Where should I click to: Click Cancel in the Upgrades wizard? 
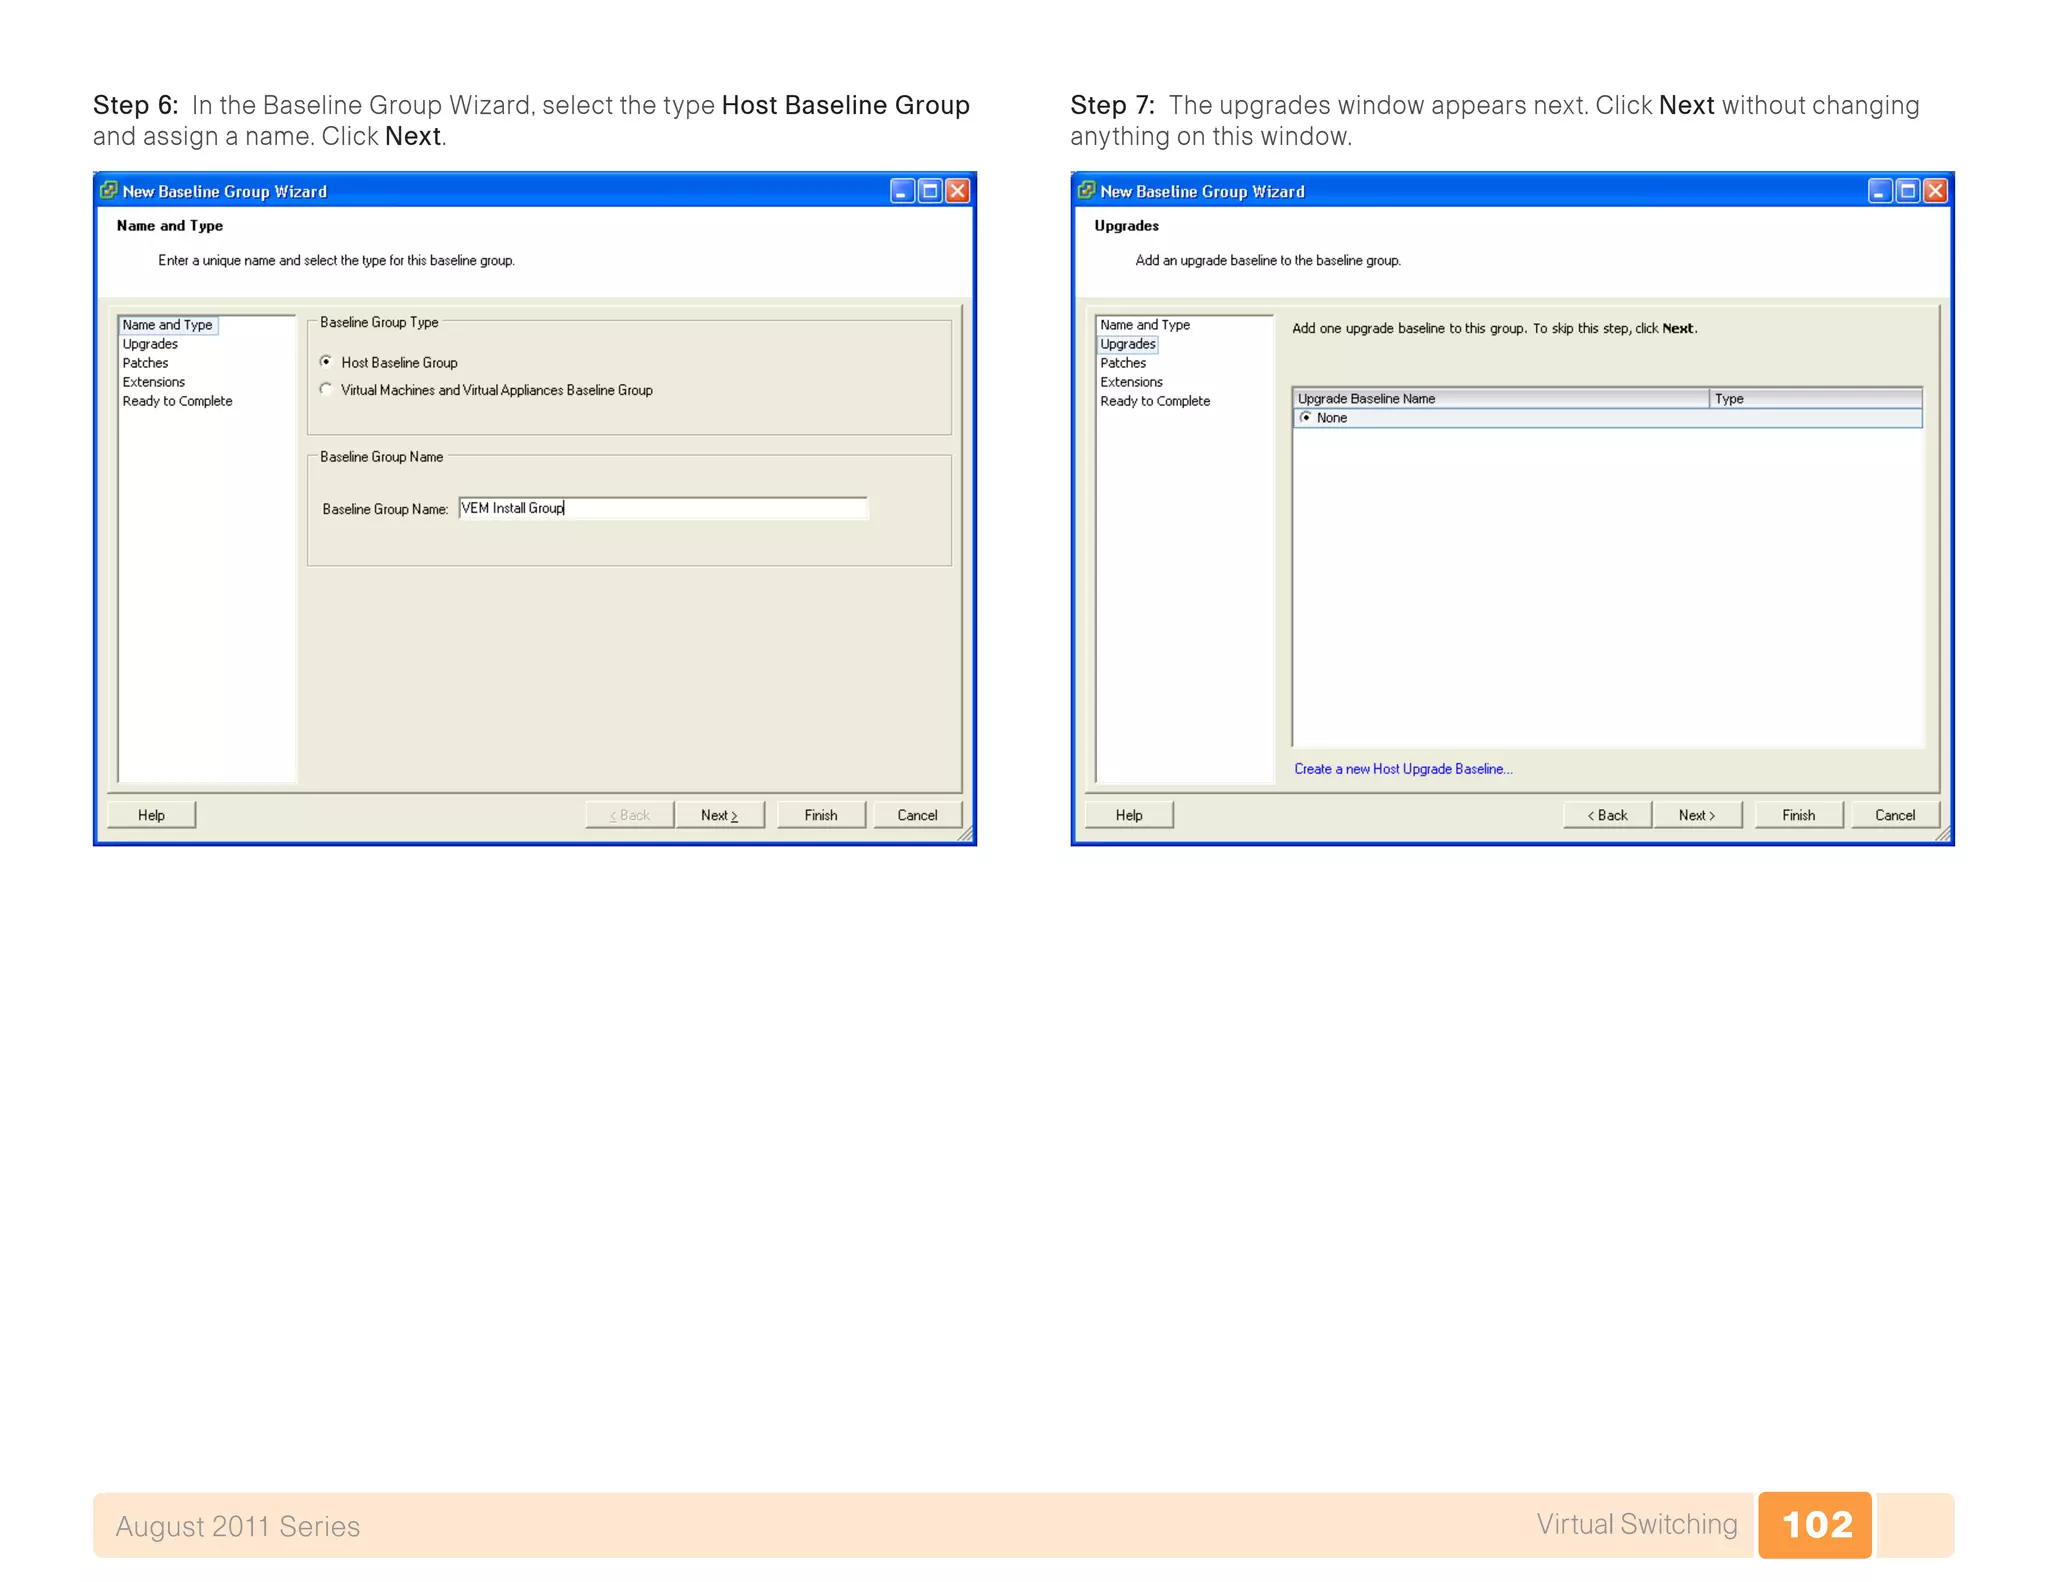tap(1895, 815)
